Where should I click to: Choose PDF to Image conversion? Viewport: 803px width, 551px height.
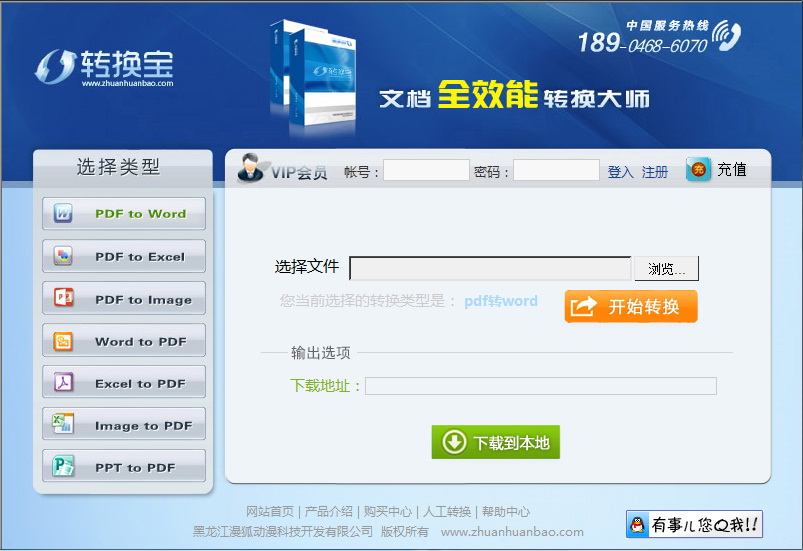click(x=124, y=298)
